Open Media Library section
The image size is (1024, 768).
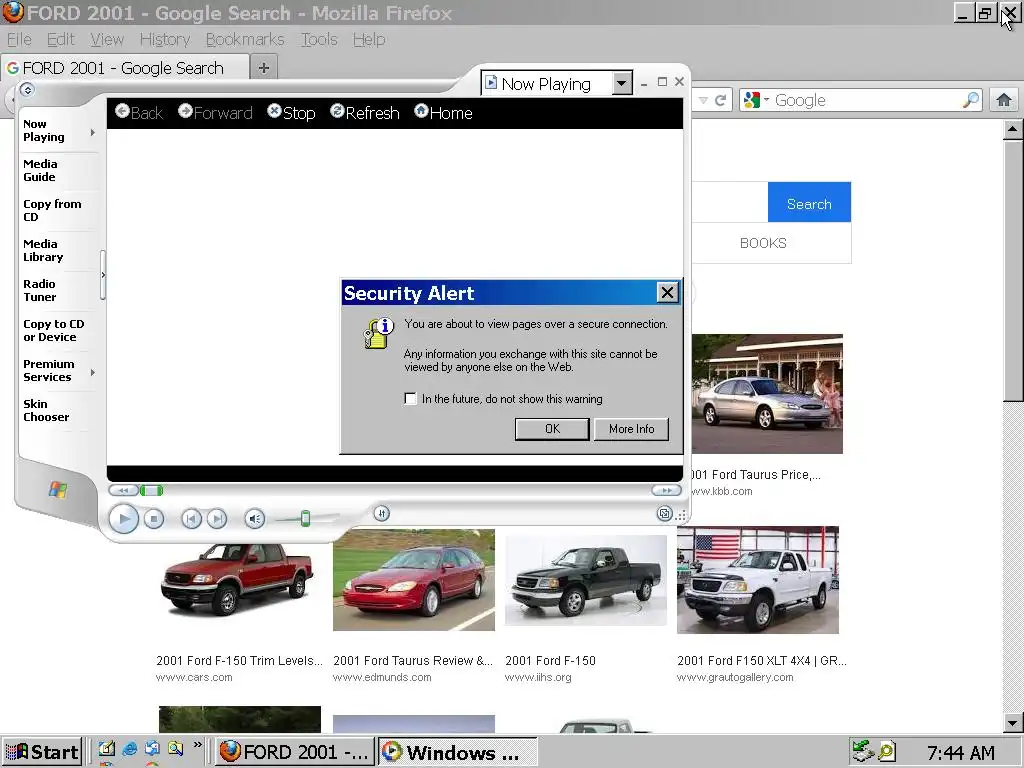tap(43, 250)
